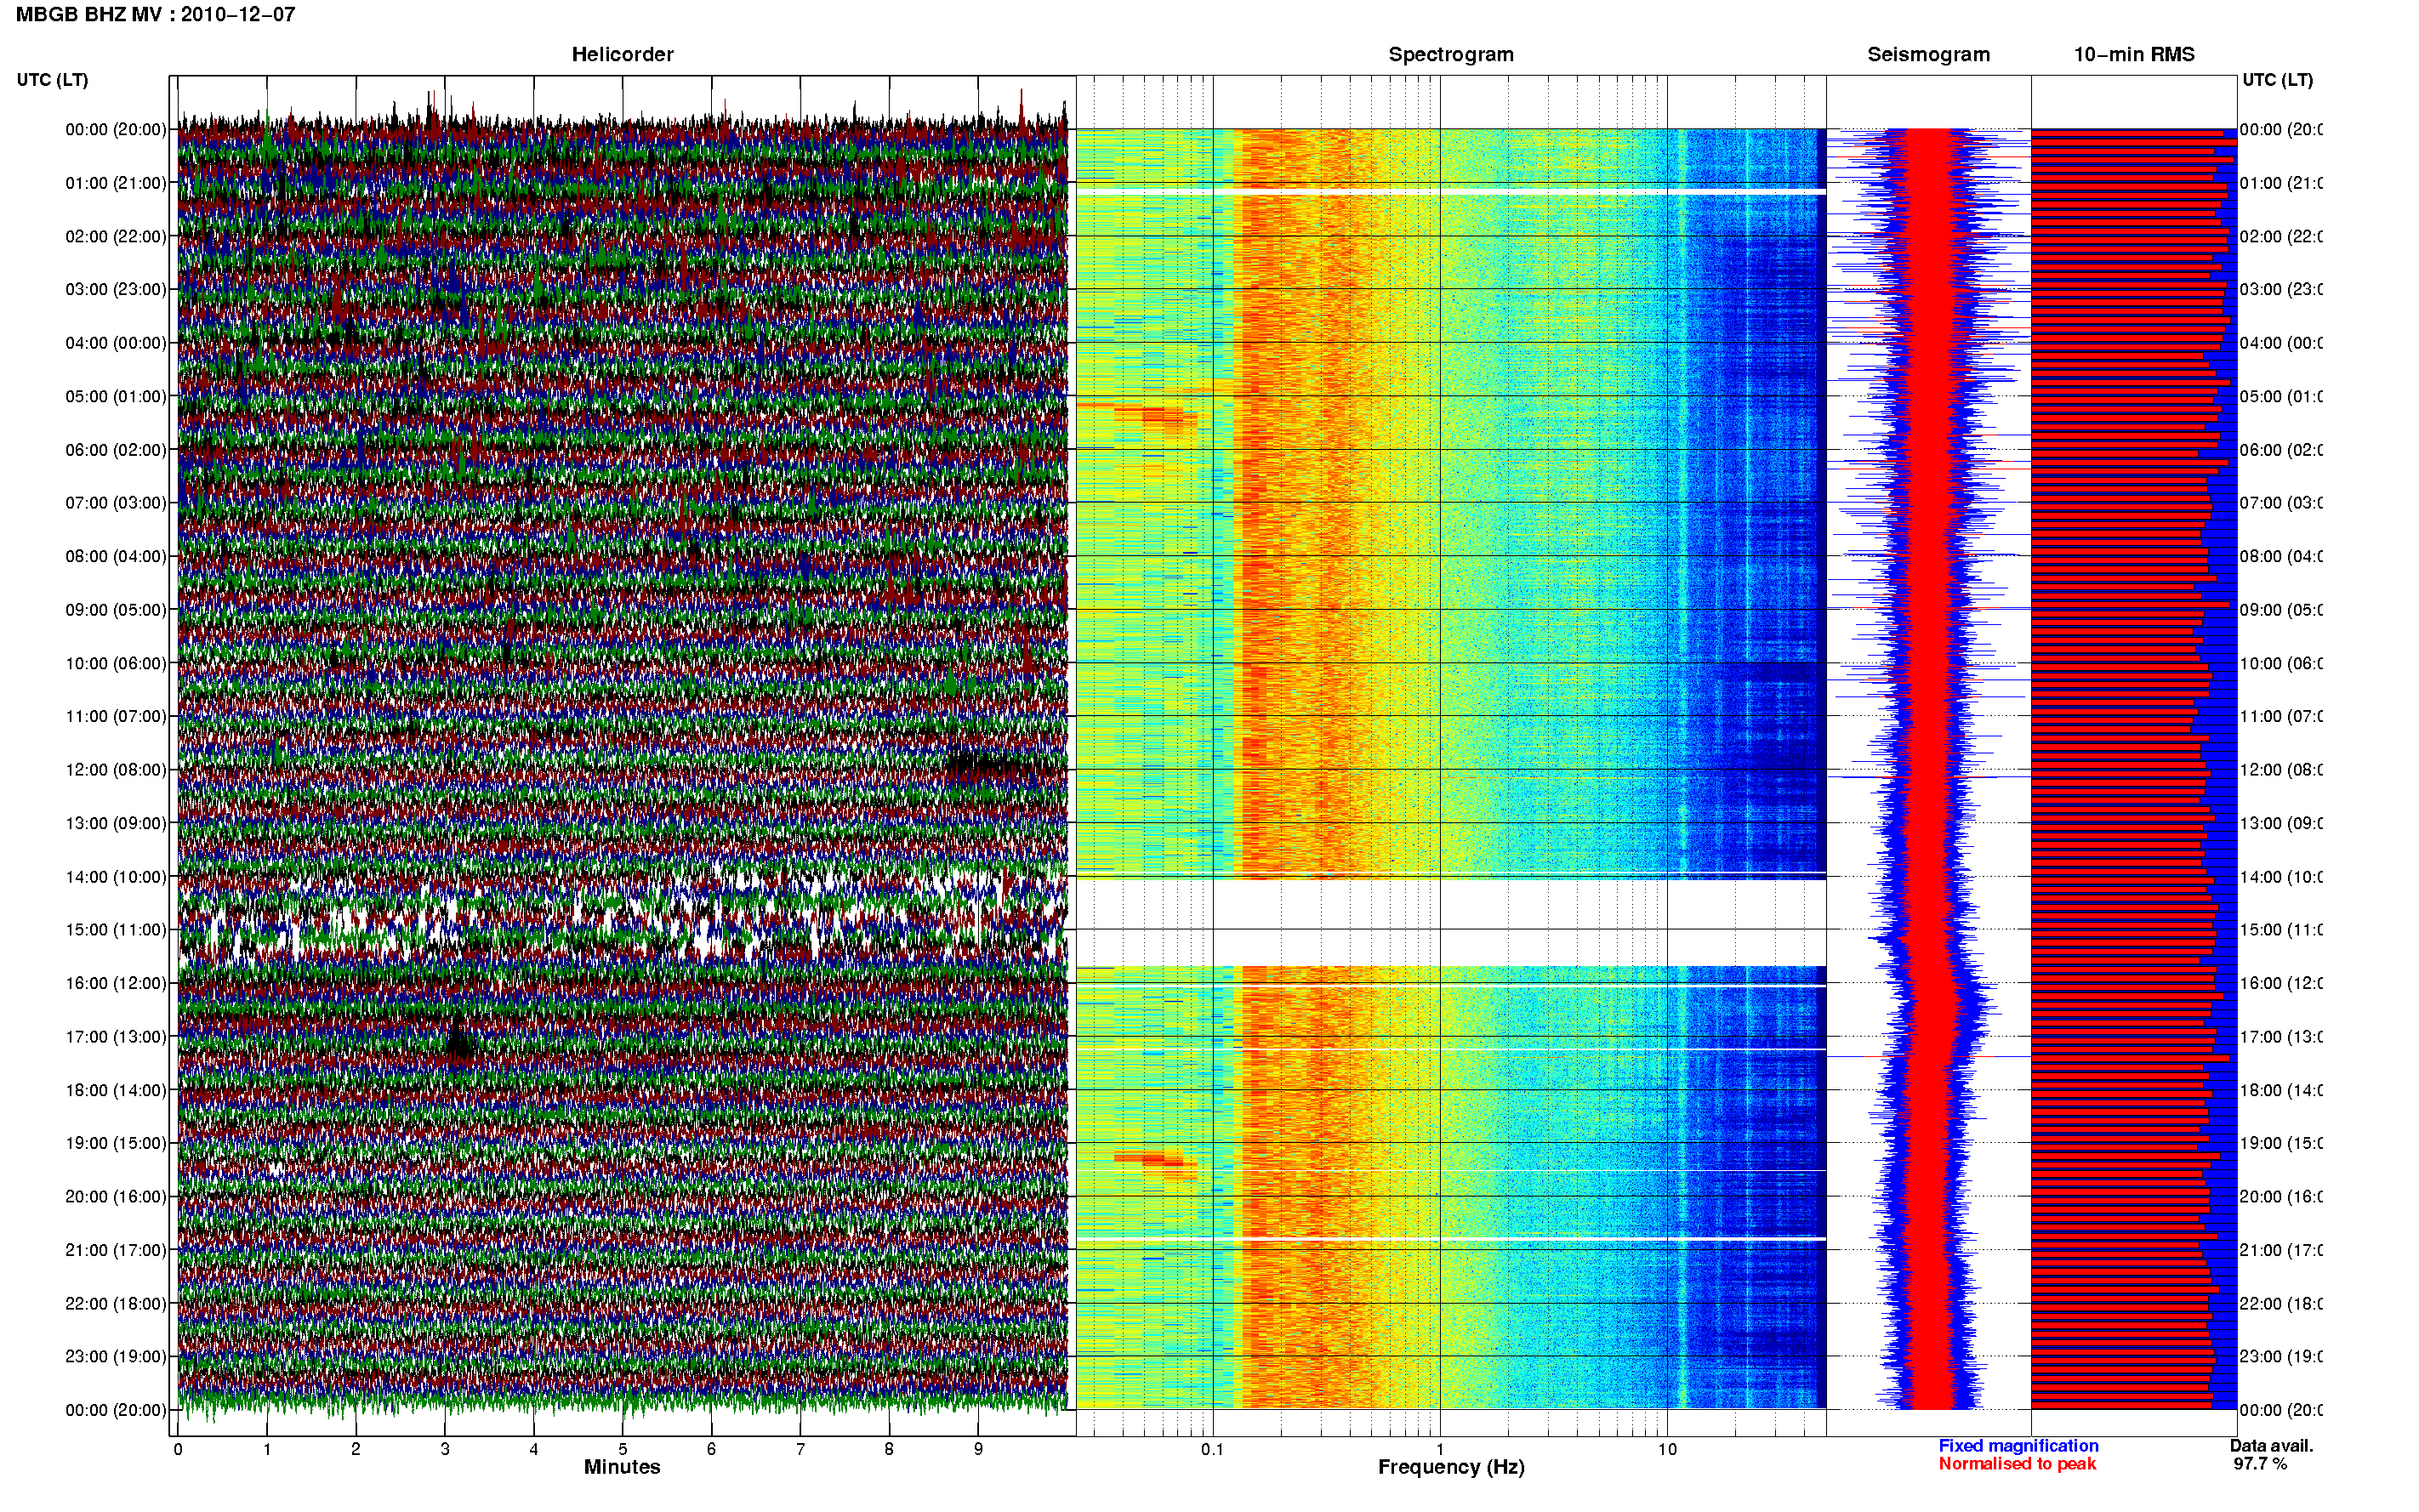Image resolution: width=2419 pixels, height=1512 pixels.
Task: Click left time label '19:00 (15:00)'
Action: [116, 1143]
